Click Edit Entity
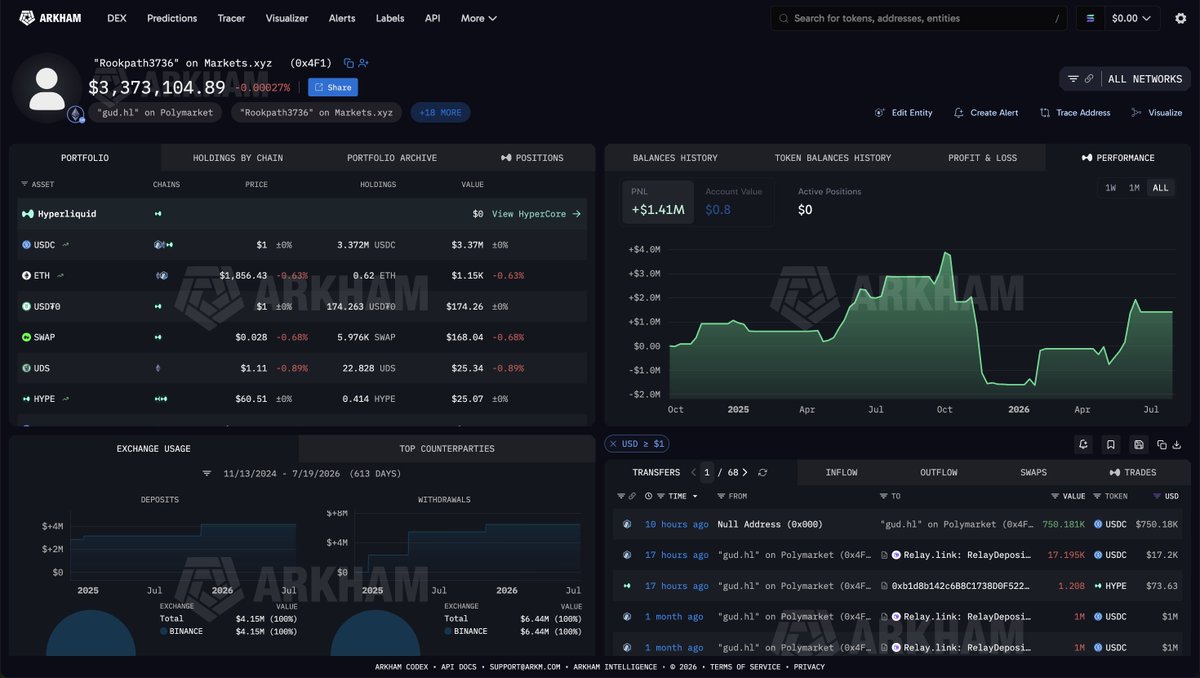 click(x=904, y=113)
